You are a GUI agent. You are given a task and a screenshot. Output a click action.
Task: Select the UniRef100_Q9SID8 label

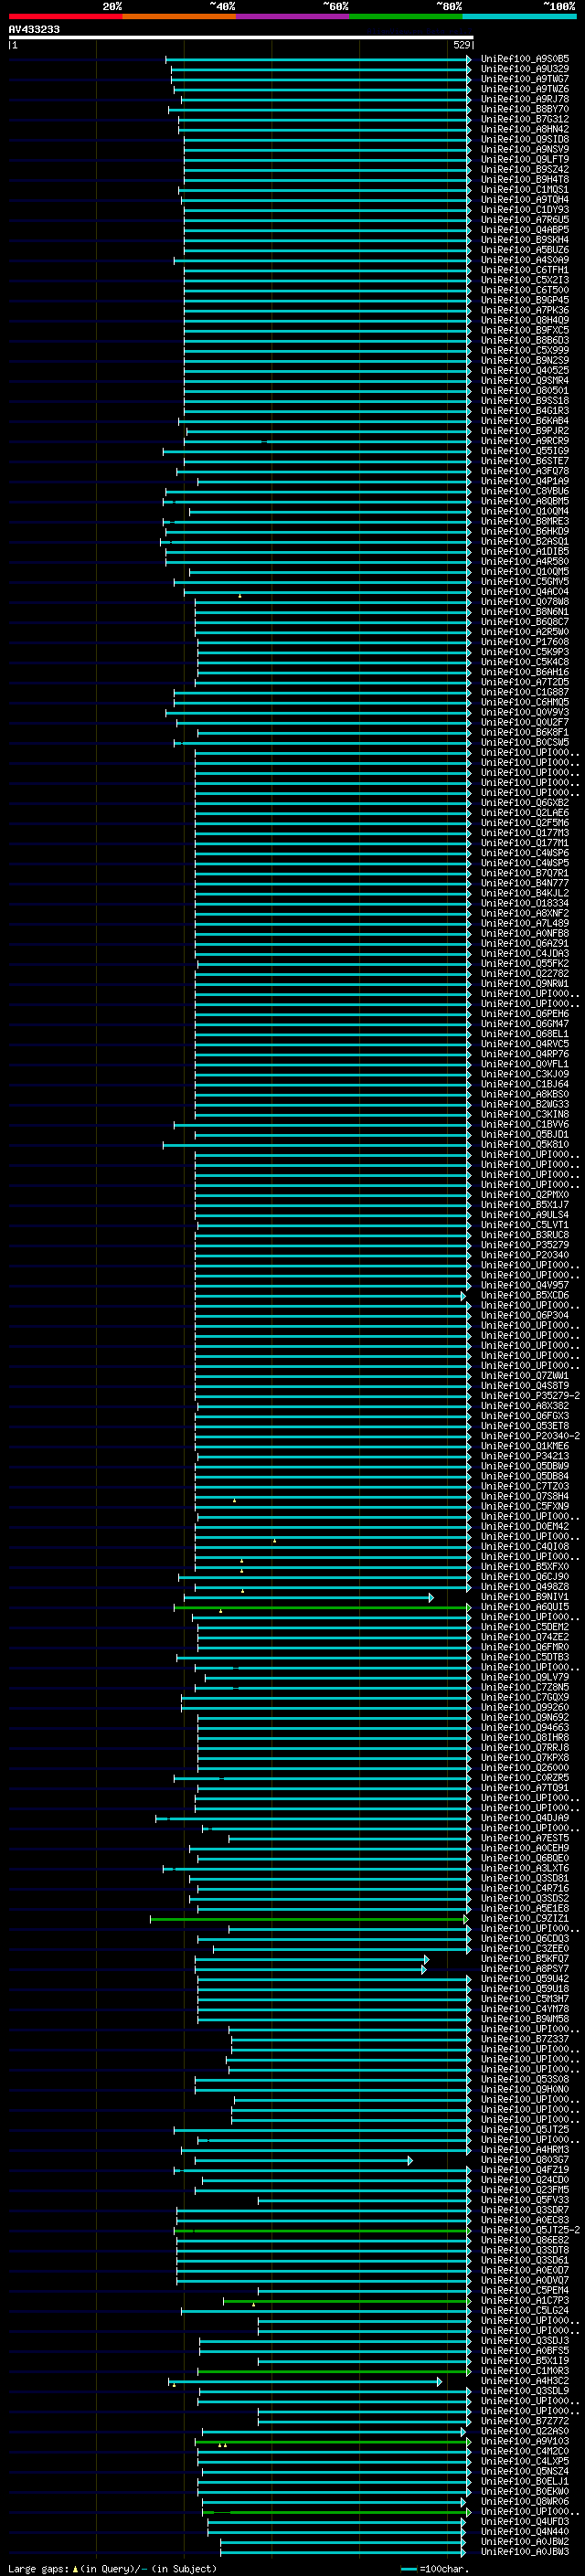tap(524, 139)
